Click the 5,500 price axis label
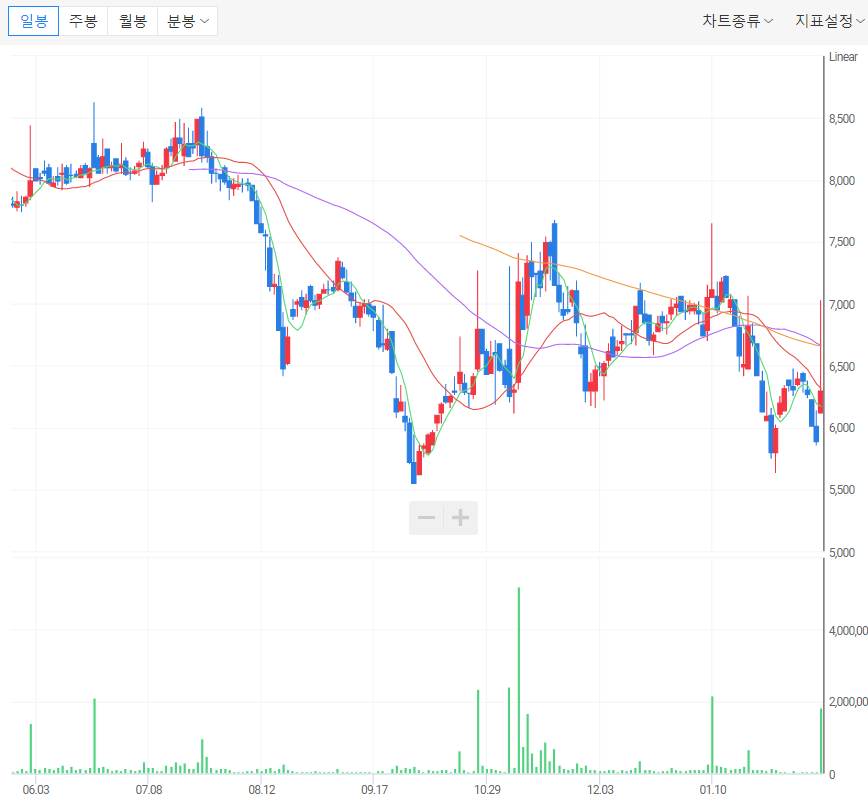This screenshot has width=868, height=802. pos(841,490)
